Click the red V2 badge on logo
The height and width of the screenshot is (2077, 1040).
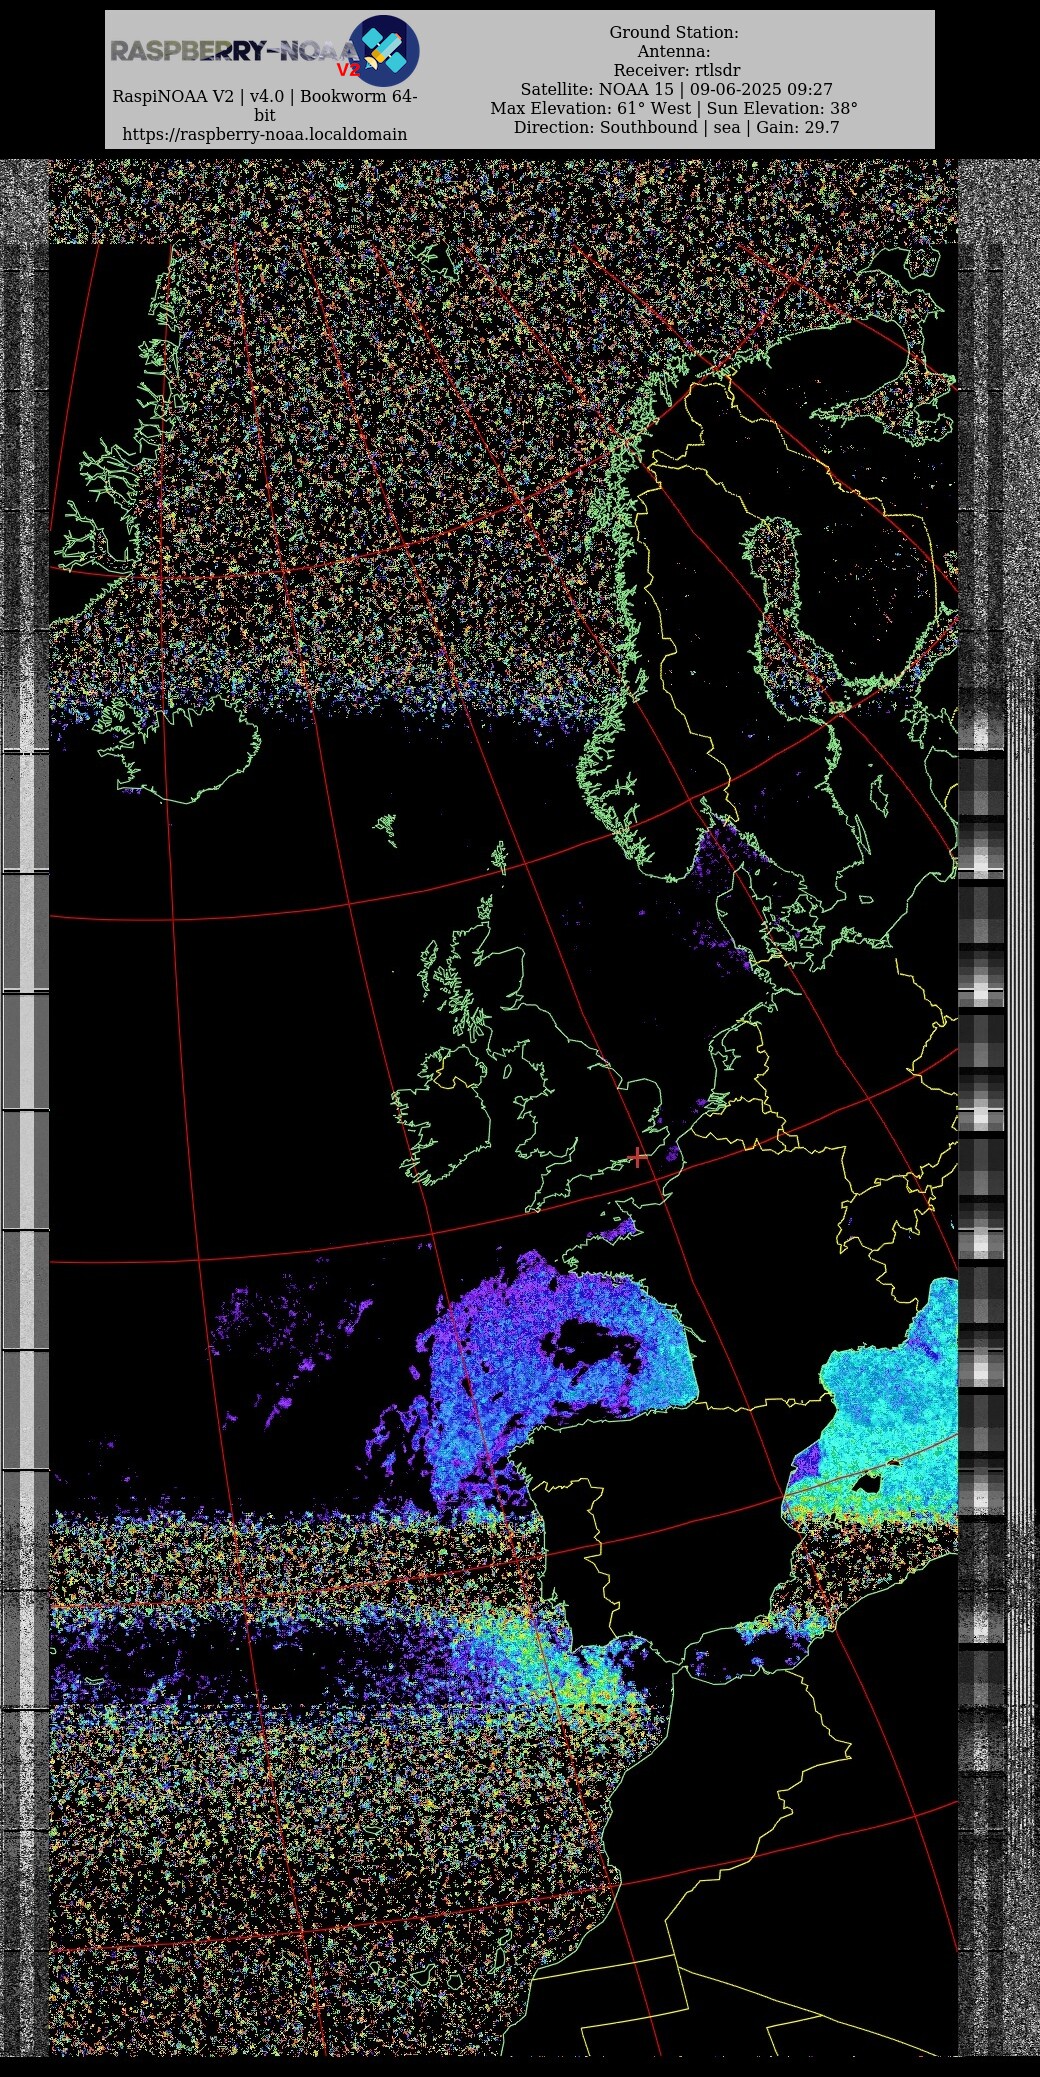(348, 70)
